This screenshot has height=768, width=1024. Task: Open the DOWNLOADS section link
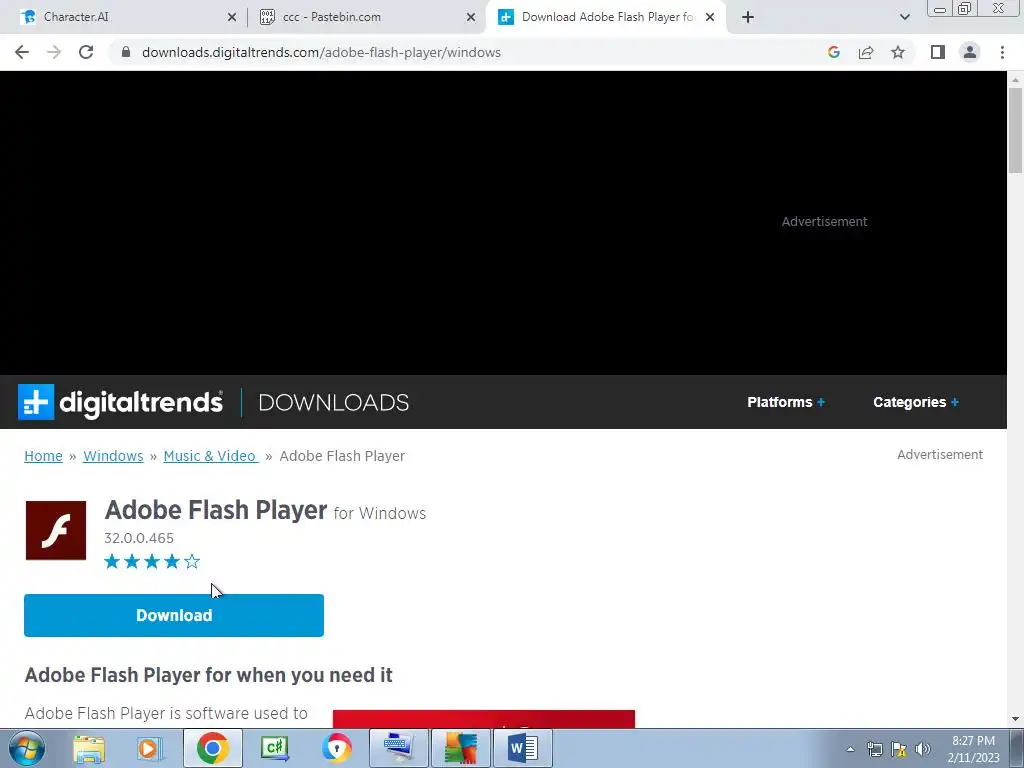(334, 402)
